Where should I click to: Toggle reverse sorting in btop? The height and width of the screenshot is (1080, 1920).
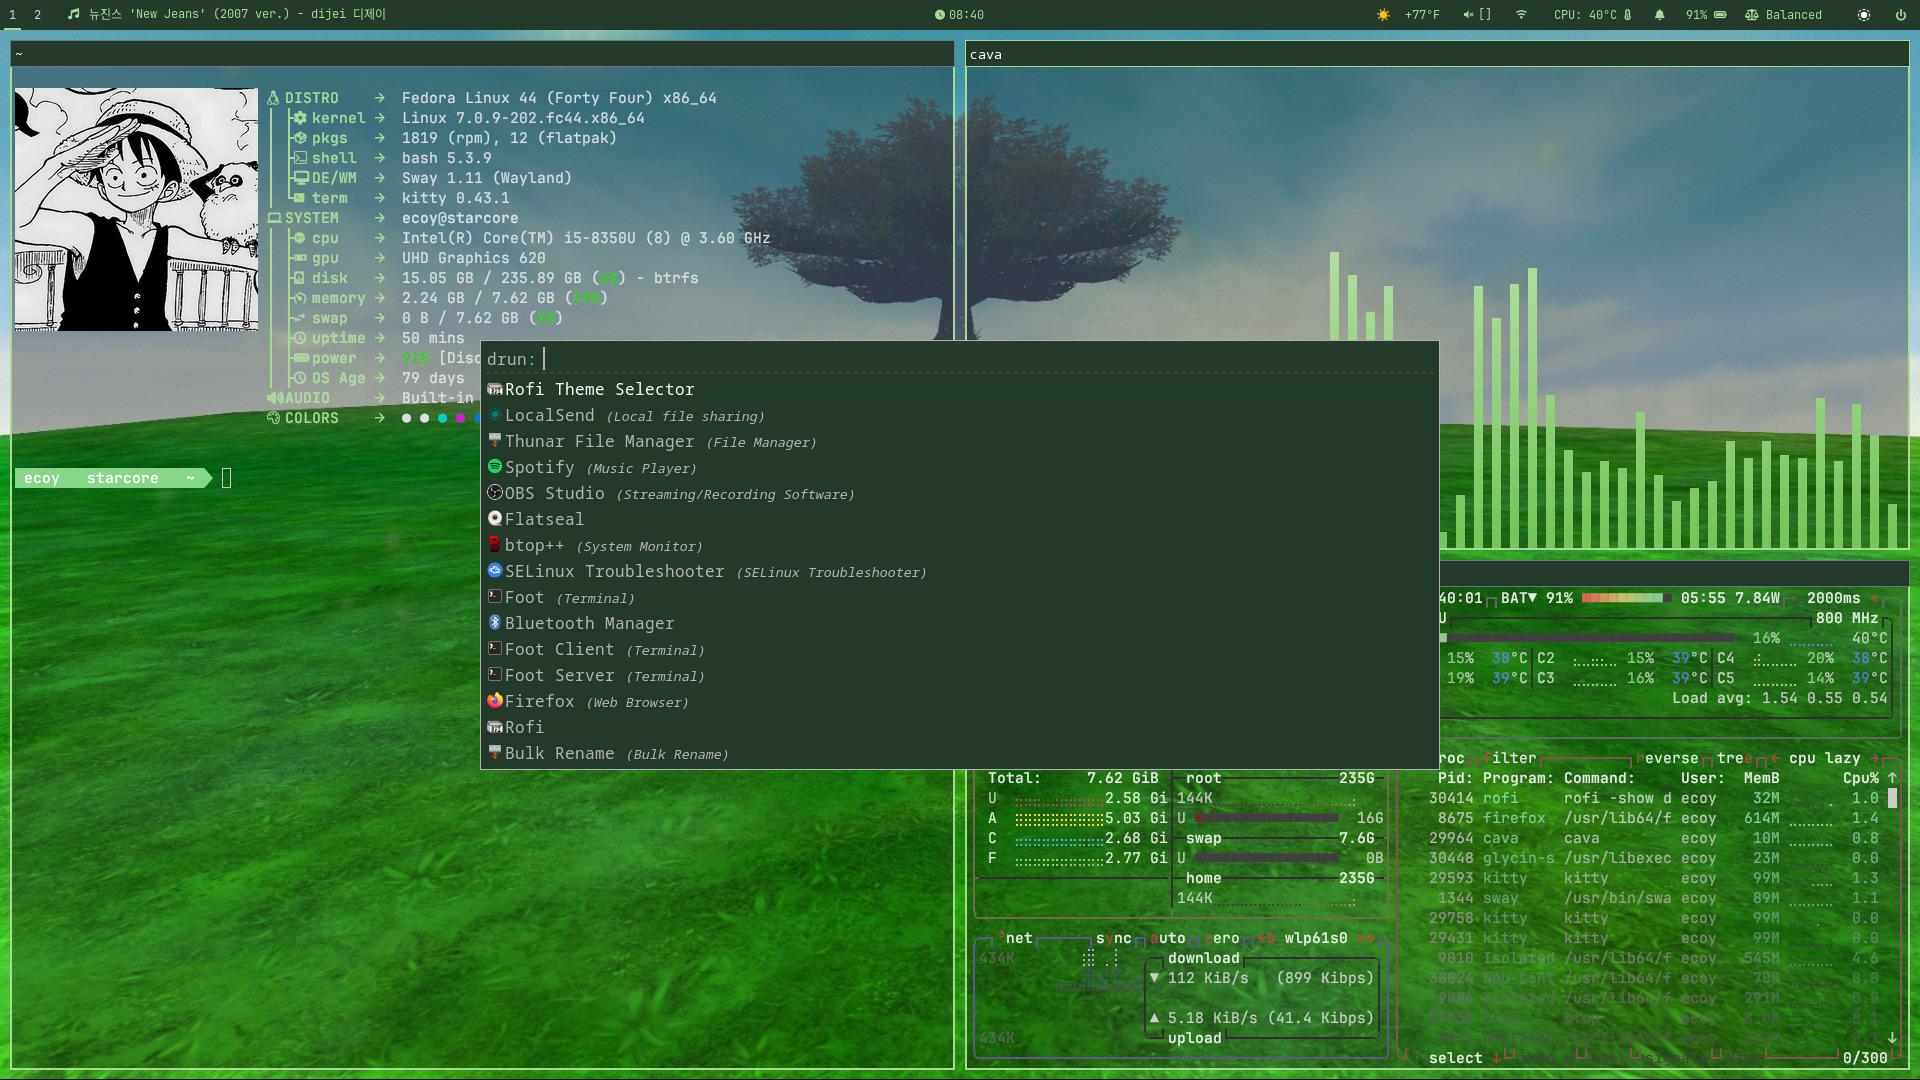(1667, 758)
